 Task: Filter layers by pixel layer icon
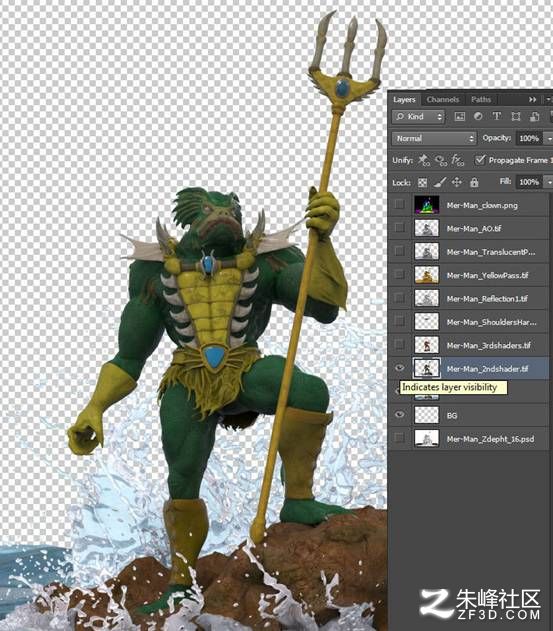click(459, 117)
